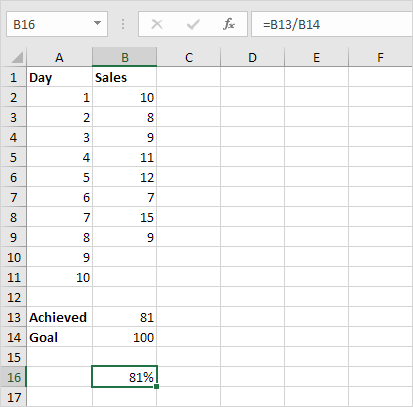
Task: Open the Insert Function fx dialog
Action: (229, 24)
